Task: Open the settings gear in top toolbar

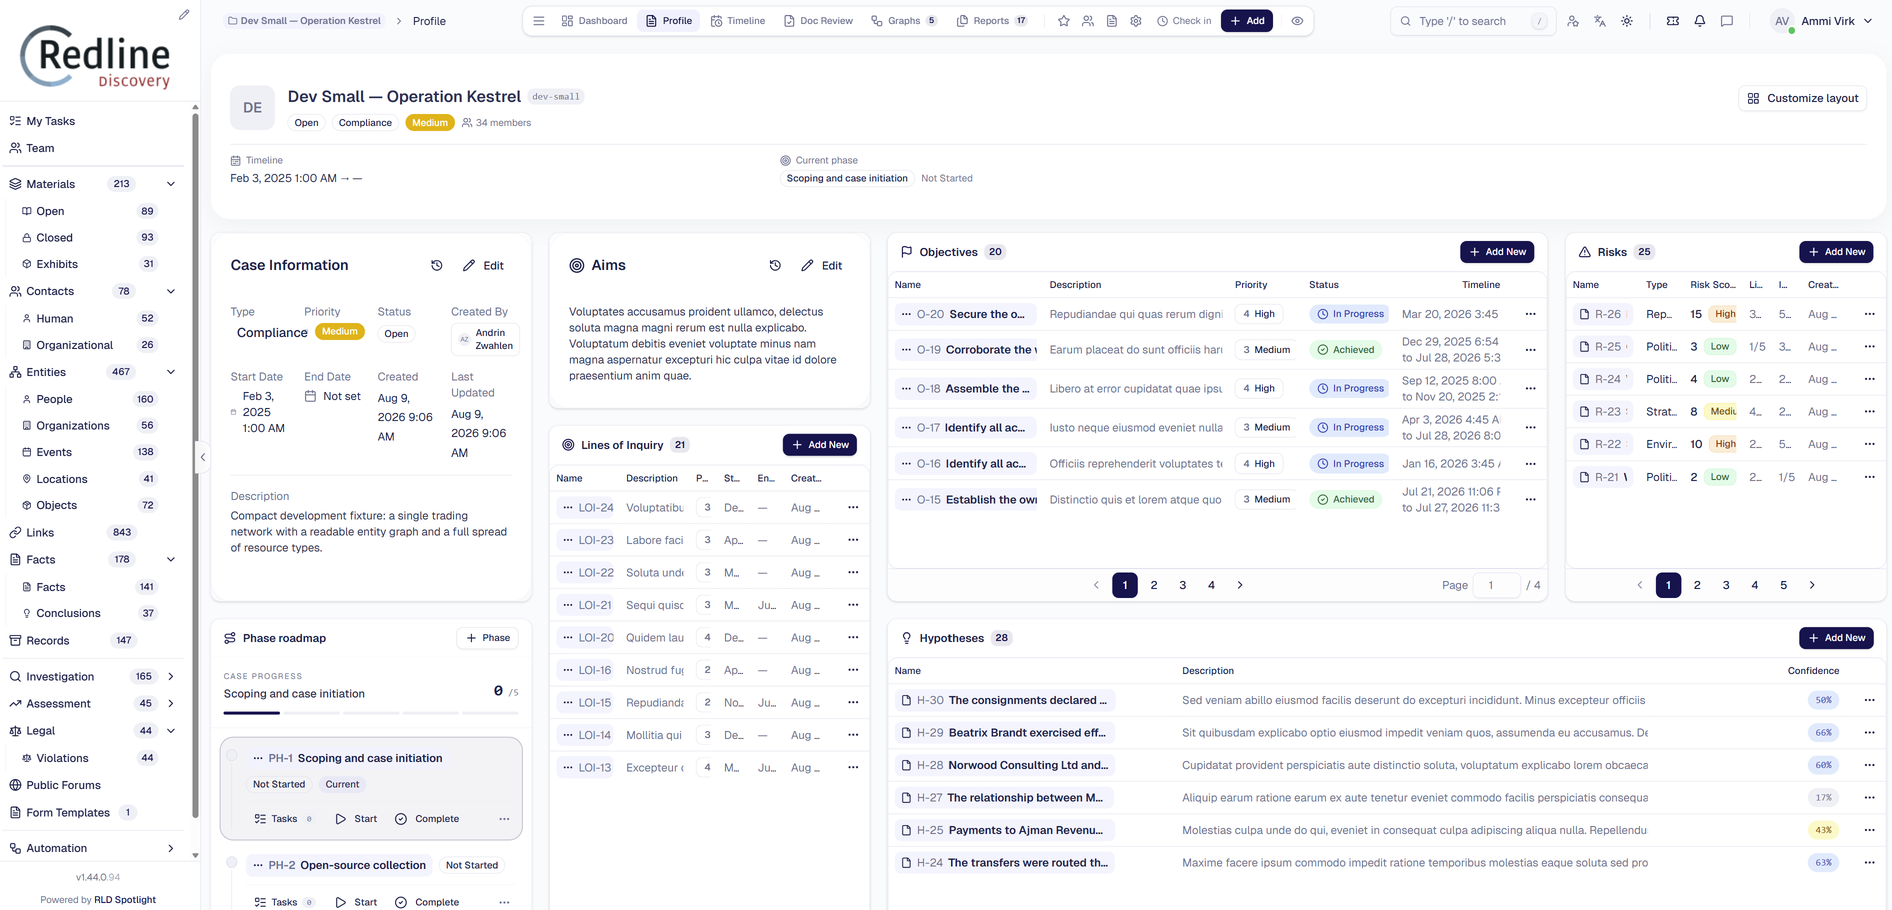Action: 1136,21
